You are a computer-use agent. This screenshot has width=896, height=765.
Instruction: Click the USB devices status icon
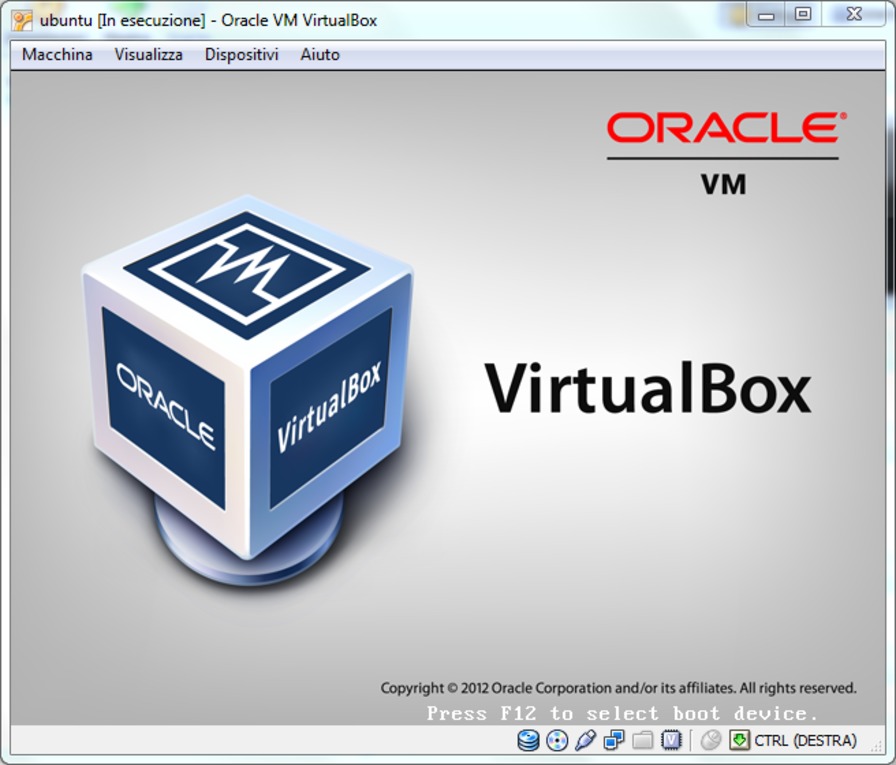coord(585,740)
